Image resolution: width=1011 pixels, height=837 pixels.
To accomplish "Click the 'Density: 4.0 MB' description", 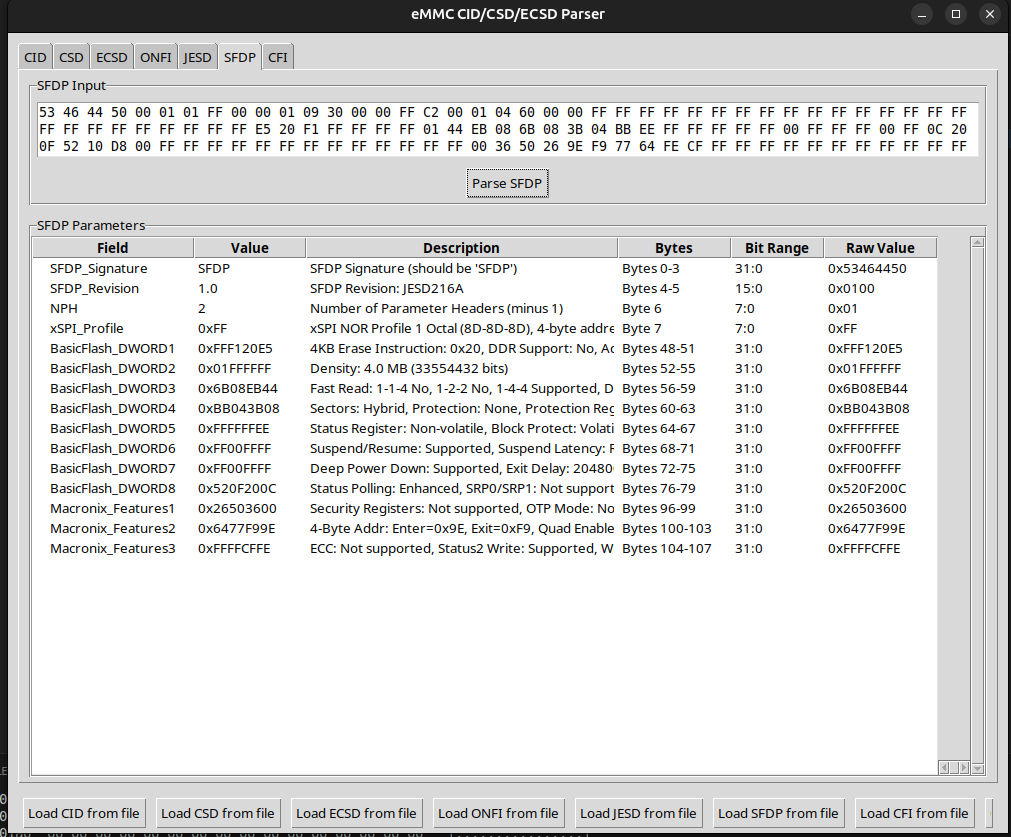I will [x=409, y=368].
